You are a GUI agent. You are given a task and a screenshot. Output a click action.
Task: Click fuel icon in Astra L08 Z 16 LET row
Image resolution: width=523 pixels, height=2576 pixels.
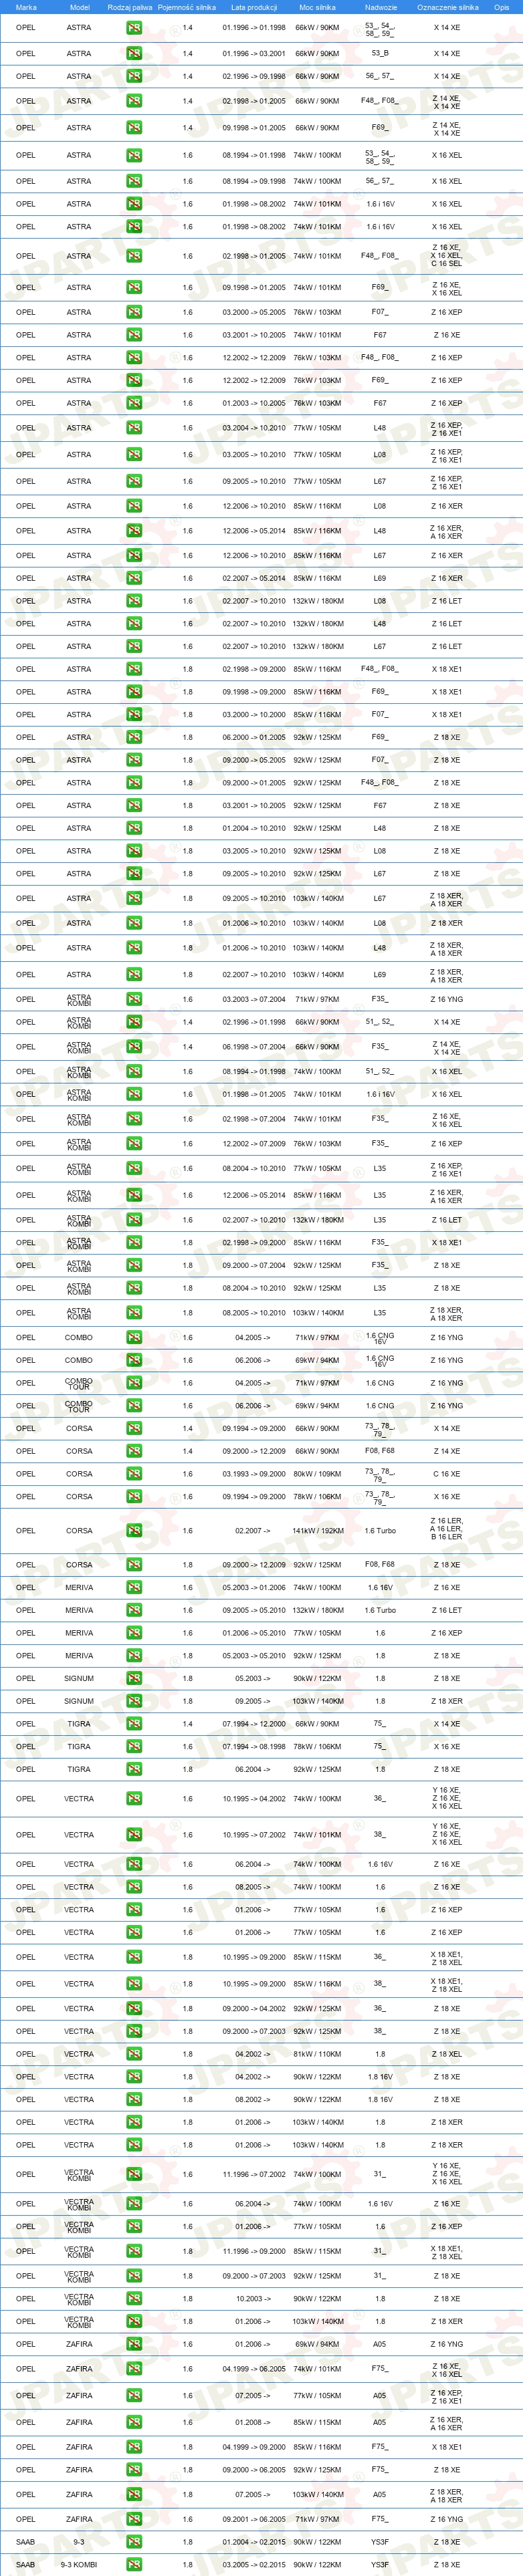134,601
